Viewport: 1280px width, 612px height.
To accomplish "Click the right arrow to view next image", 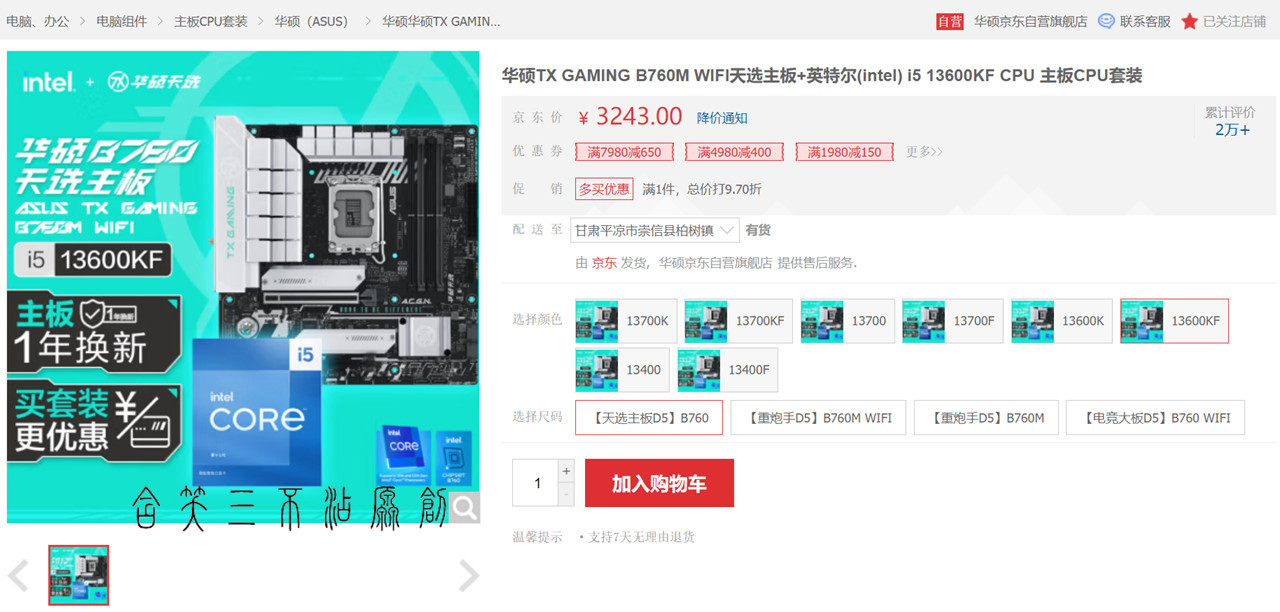I will (x=467, y=575).
